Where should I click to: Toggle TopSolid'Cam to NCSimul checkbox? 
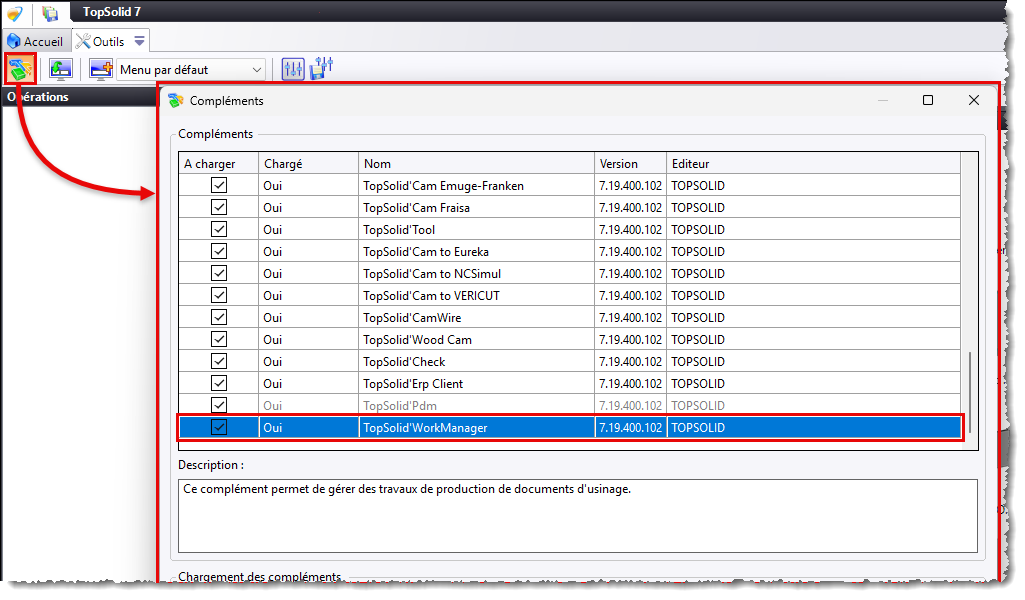coord(219,273)
